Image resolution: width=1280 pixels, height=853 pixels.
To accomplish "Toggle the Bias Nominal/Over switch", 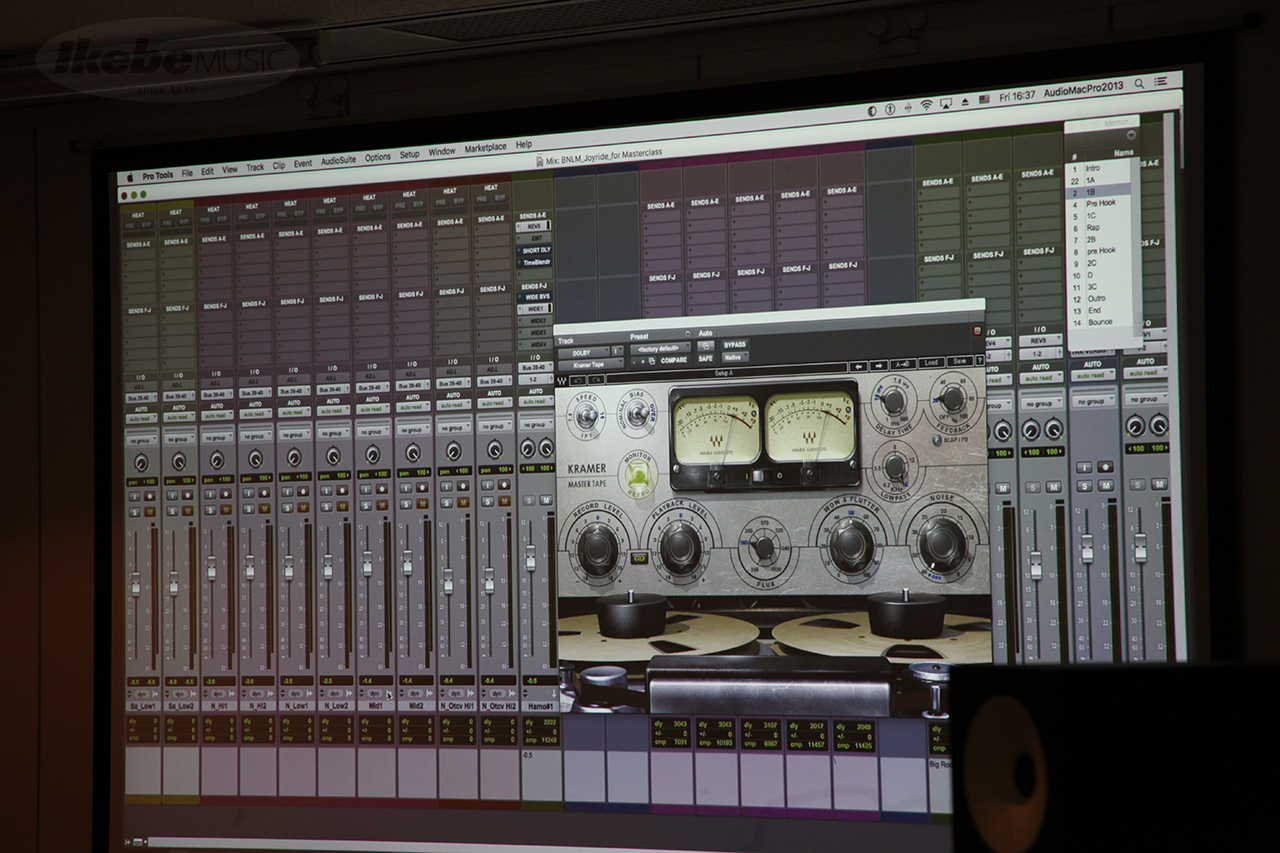I will (636, 412).
